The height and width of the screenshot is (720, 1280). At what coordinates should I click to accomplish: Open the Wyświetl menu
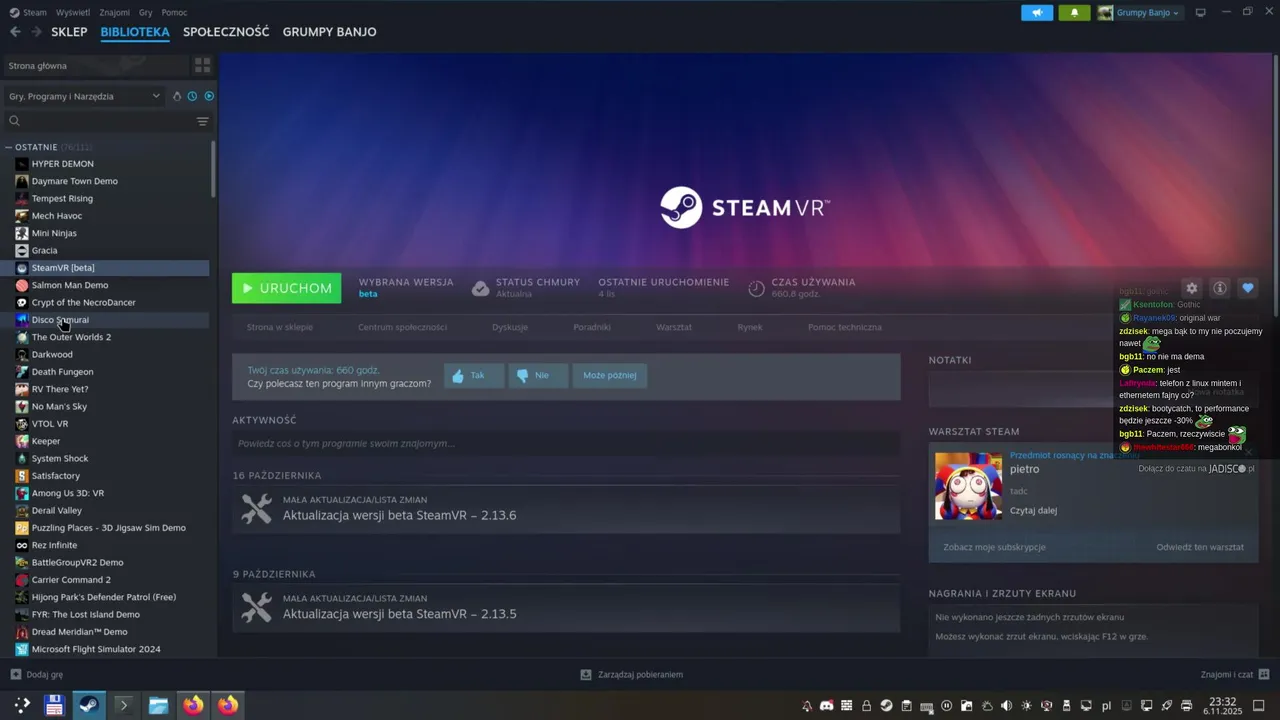tap(73, 12)
